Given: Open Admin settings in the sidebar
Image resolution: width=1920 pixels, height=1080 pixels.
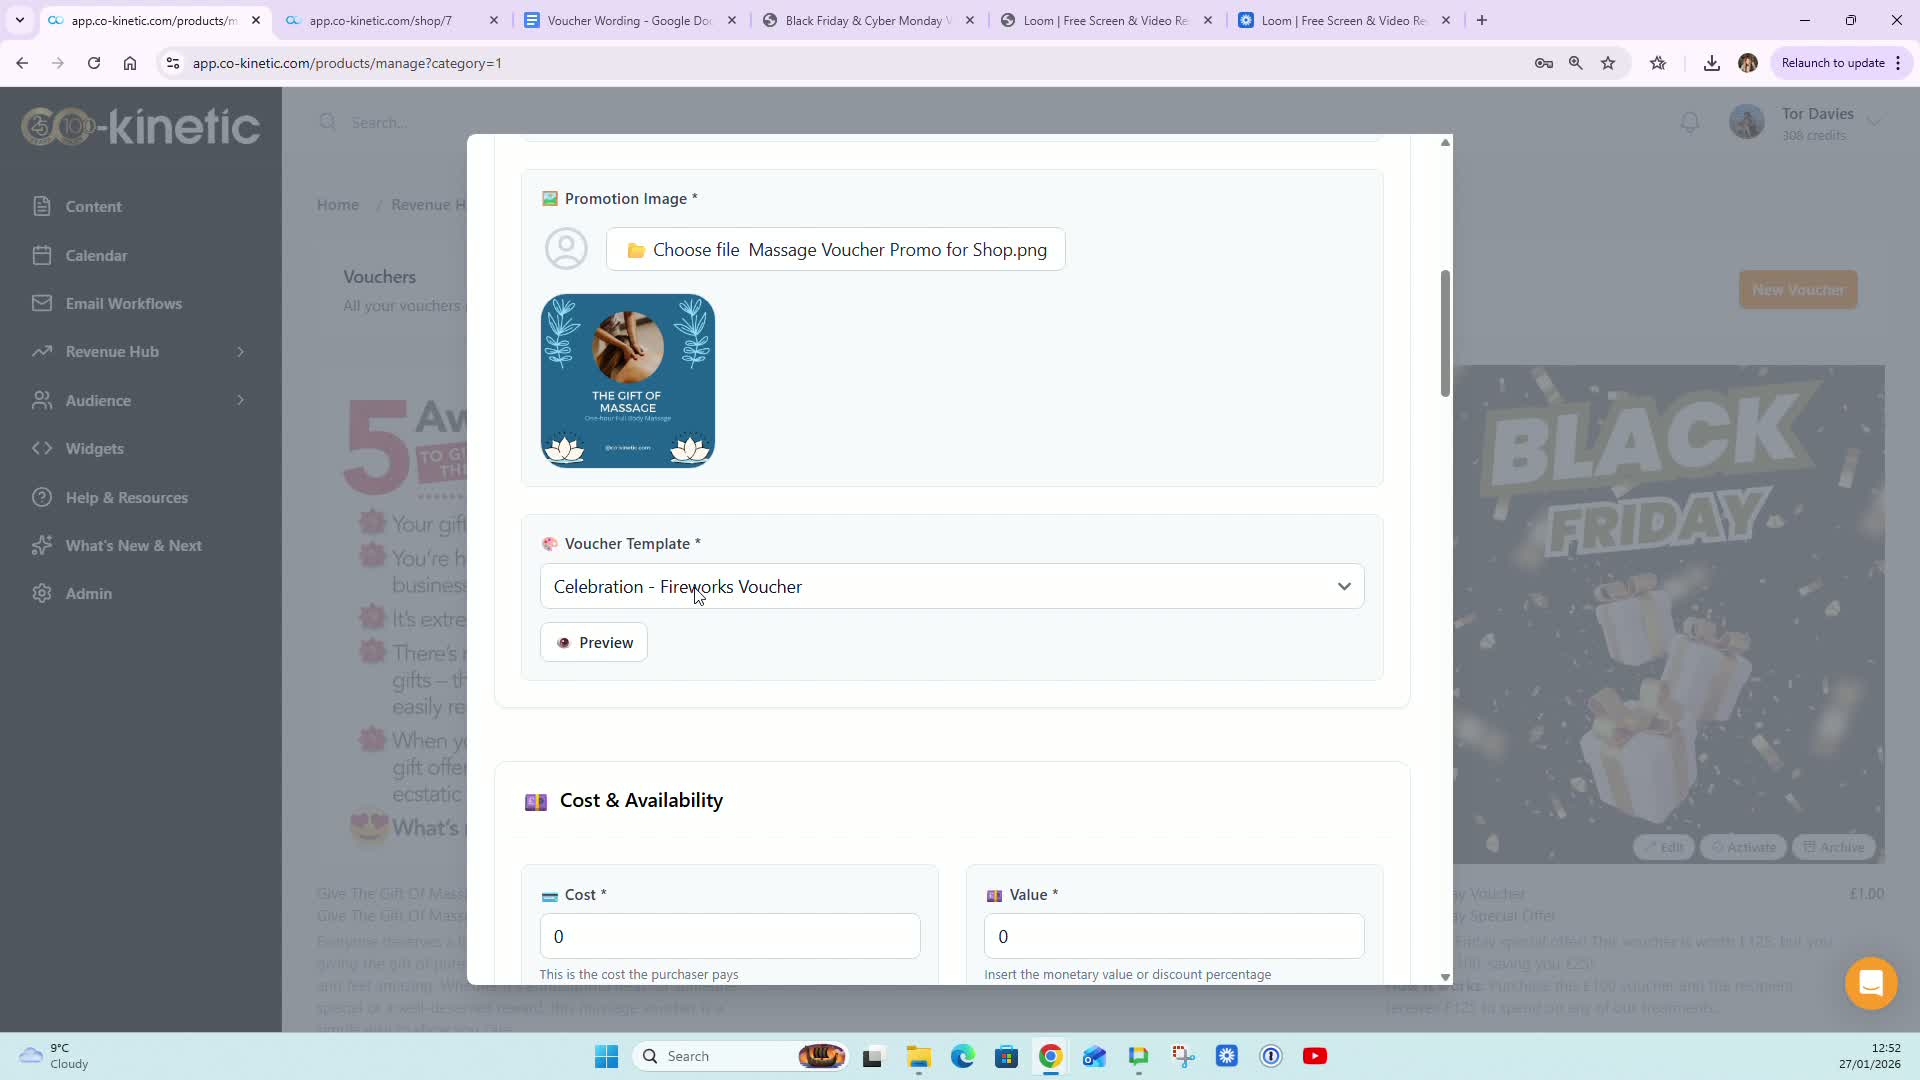Looking at the screenshot, I should tap(88, 594).
